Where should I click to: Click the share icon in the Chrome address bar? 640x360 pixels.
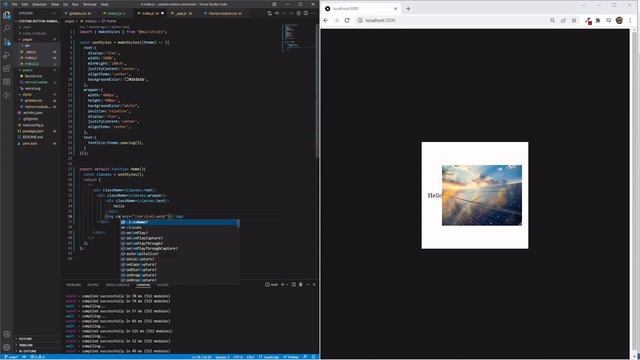563,20
